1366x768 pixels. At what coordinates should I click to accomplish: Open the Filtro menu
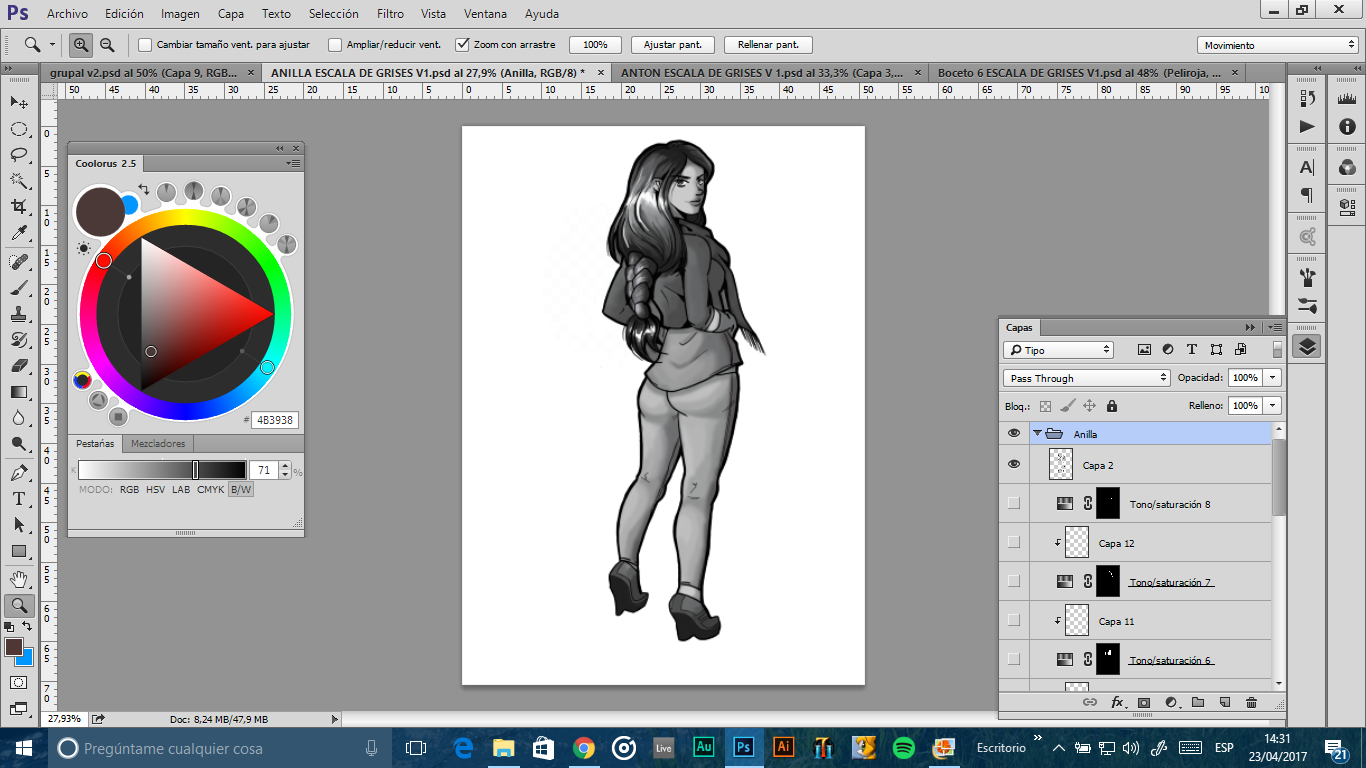(x=390, y=14)
